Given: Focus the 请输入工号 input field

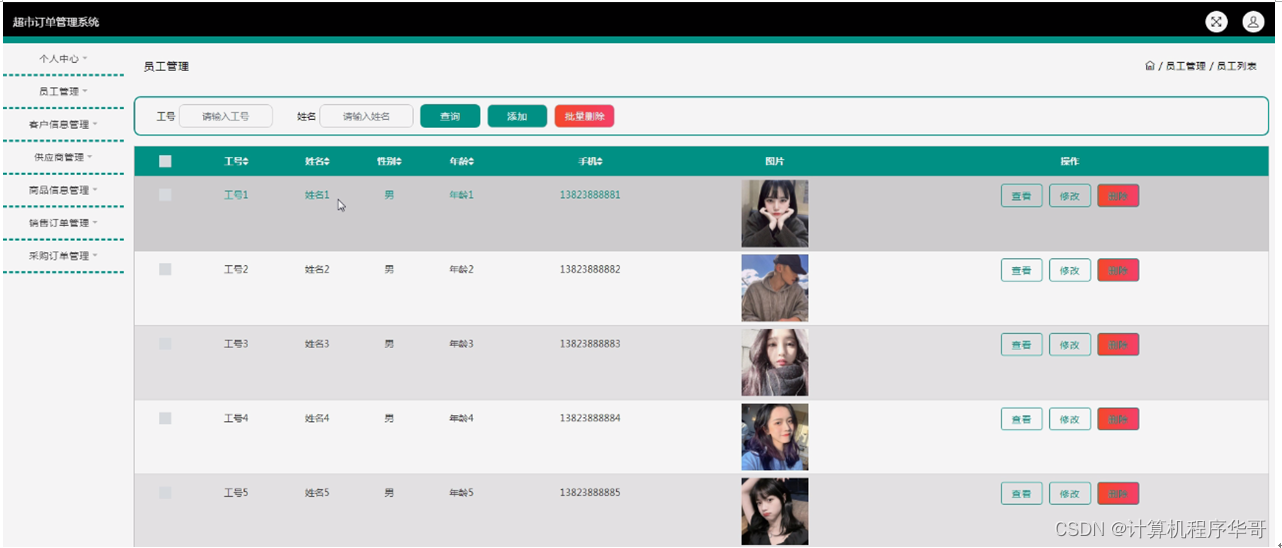Looking at the screenshot, I should [225, 116].
